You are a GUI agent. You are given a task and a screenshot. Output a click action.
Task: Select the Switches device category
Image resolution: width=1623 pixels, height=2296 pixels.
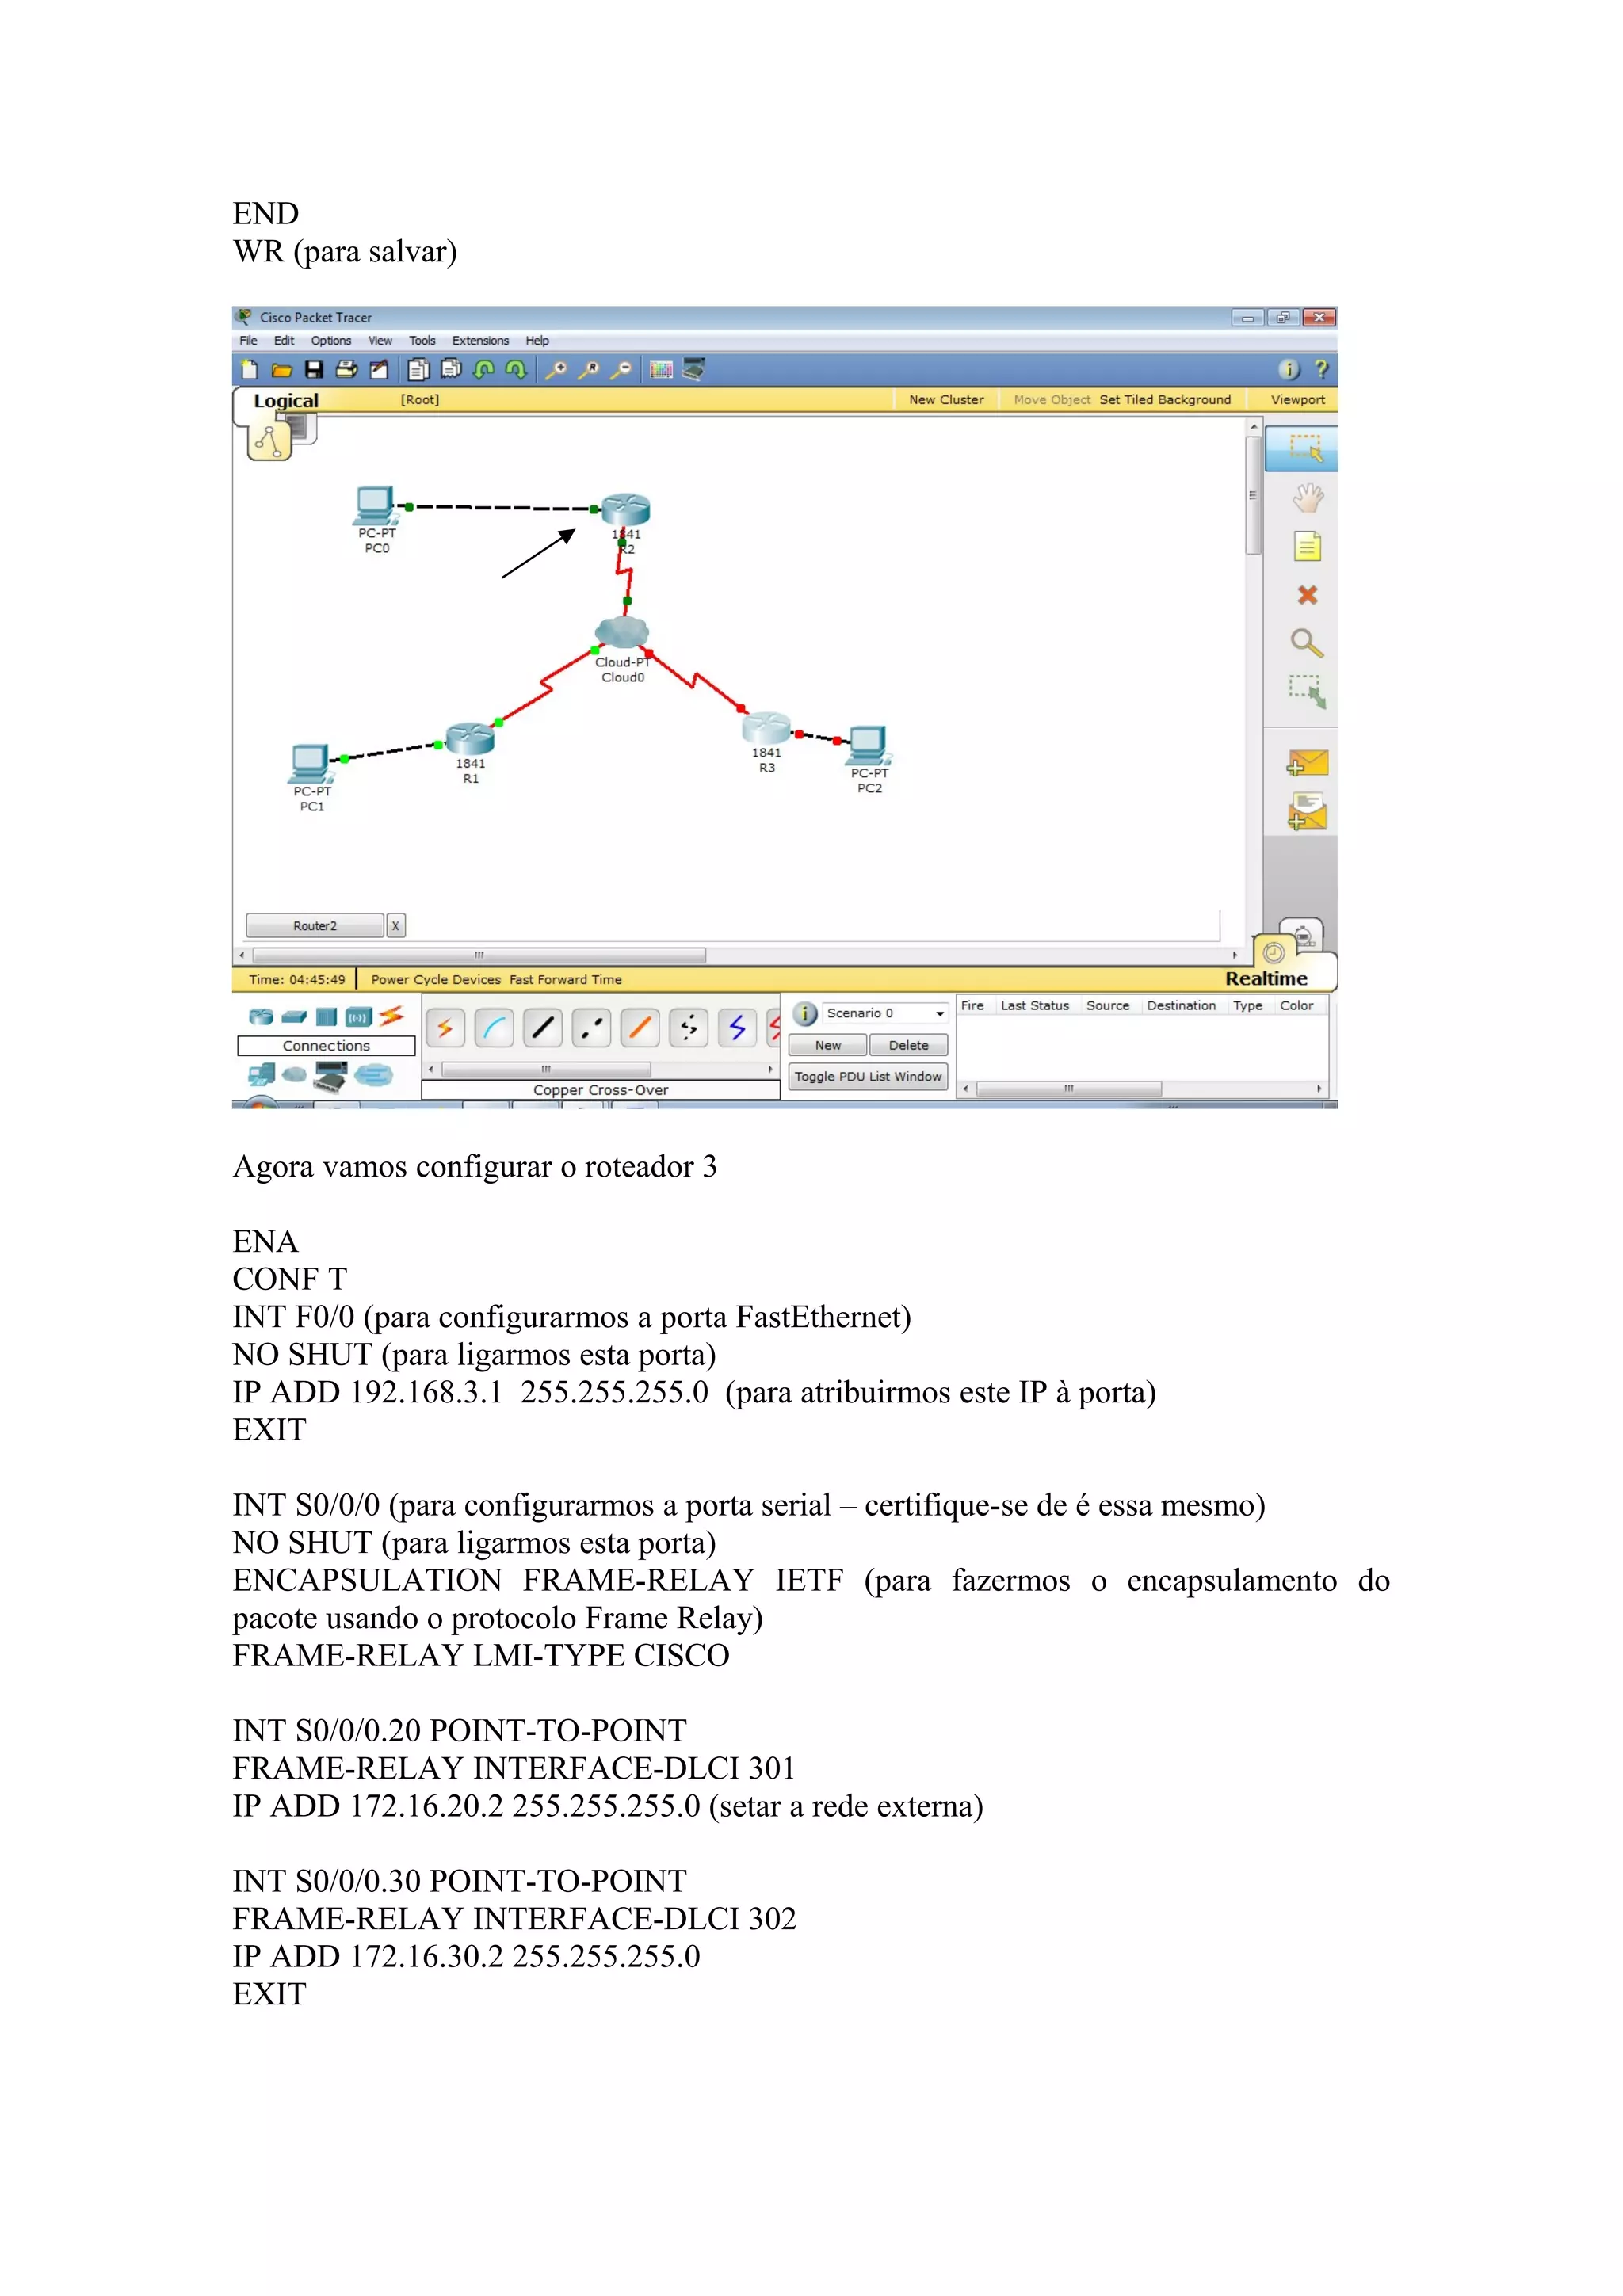tap(294, 1017)
